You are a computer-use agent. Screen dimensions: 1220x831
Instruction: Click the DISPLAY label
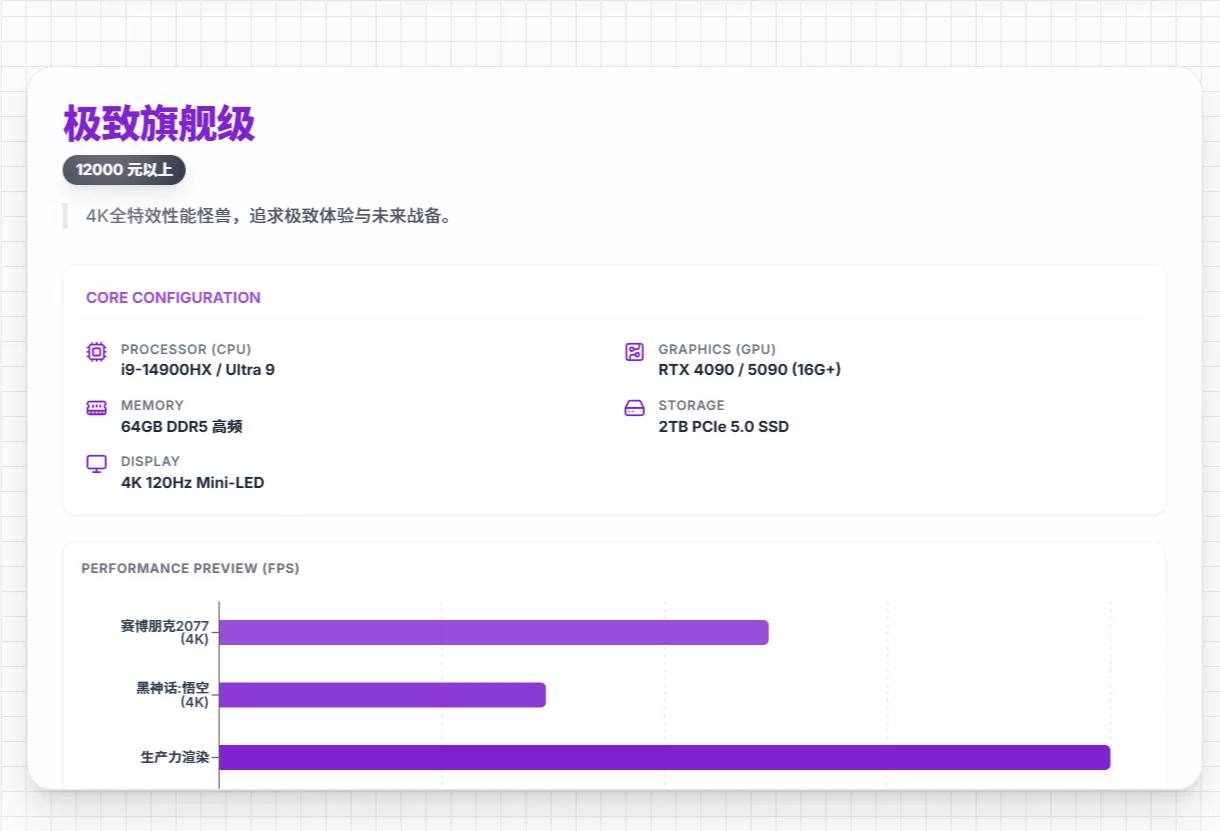pos(150,462)
